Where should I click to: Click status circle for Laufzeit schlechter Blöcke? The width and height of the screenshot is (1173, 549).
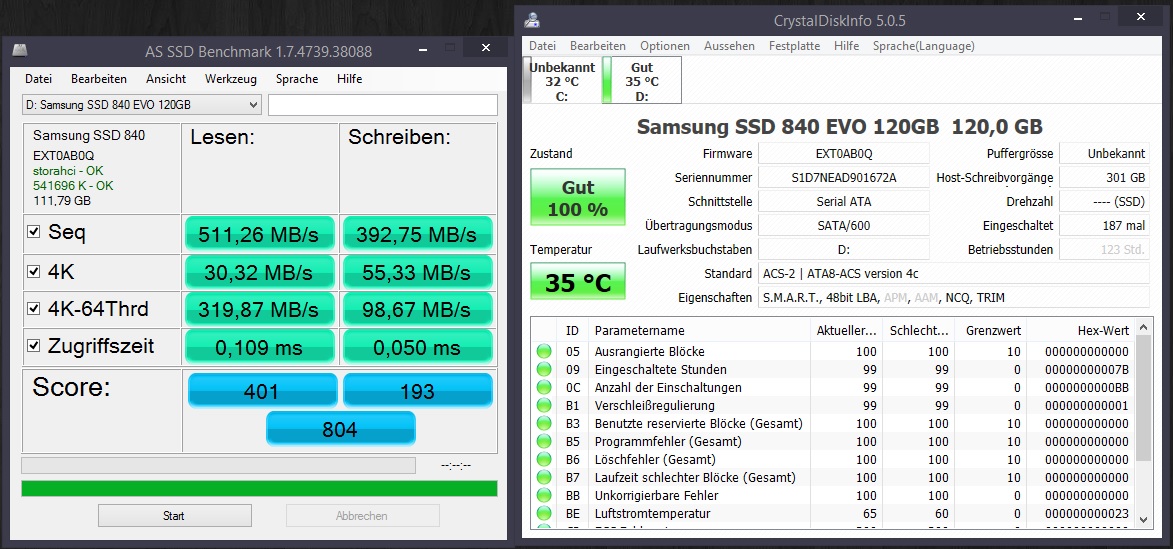pyautogui.click(x=544, y=477)
